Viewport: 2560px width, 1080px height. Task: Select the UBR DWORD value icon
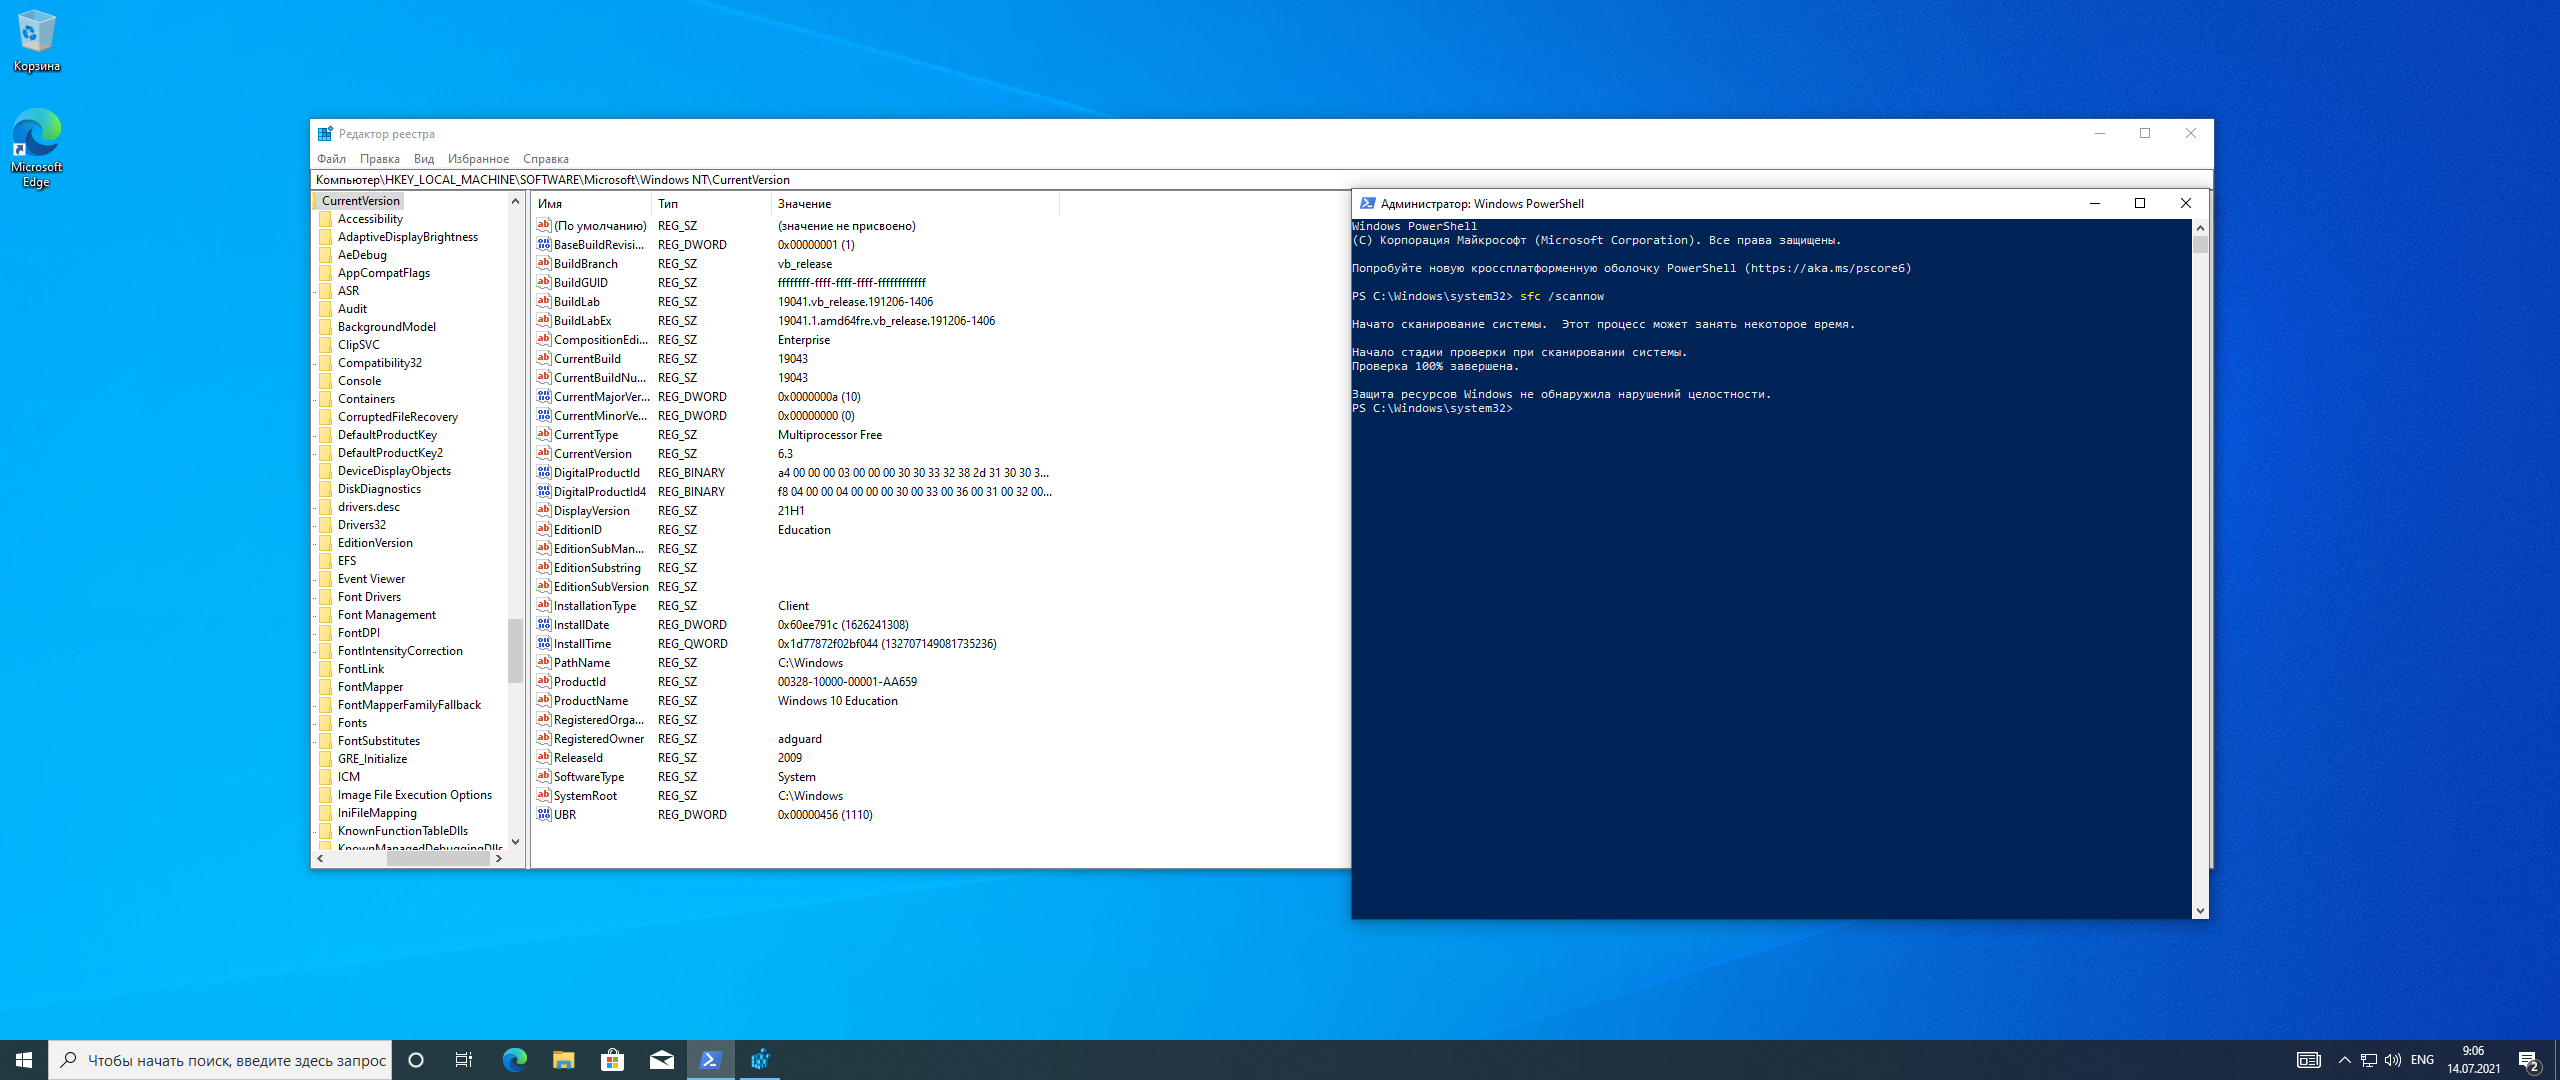coord(544,815)
